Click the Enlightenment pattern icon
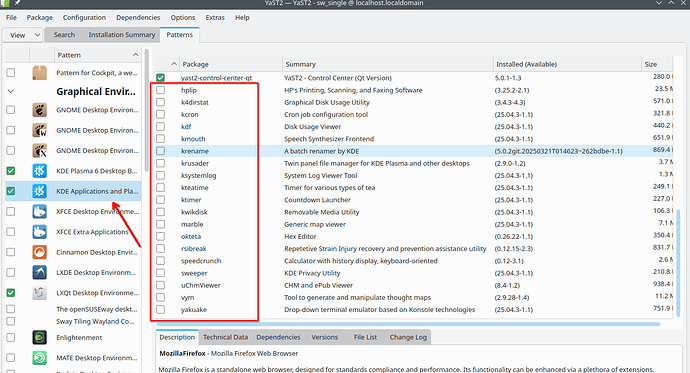Viewport: 690px width, 373px height. click(x=40, y=337)
